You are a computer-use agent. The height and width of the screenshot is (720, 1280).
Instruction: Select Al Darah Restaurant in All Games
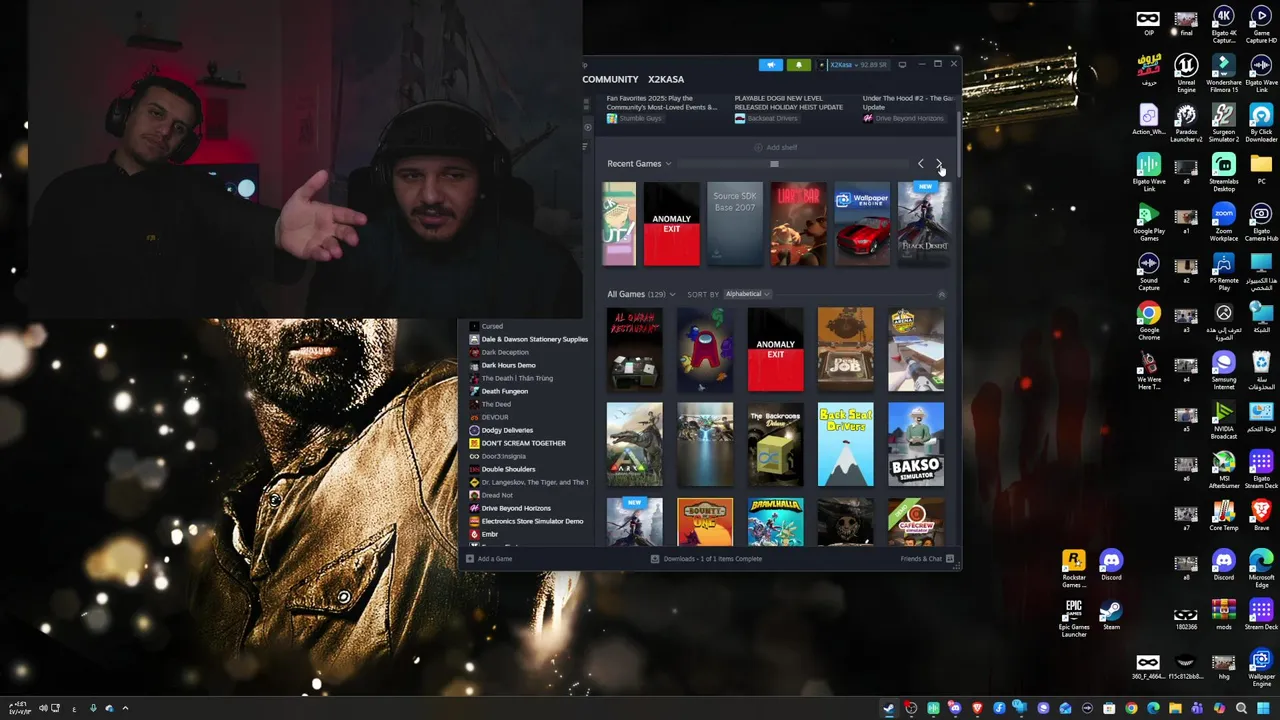pyautogui.click(x=634, y=349)
